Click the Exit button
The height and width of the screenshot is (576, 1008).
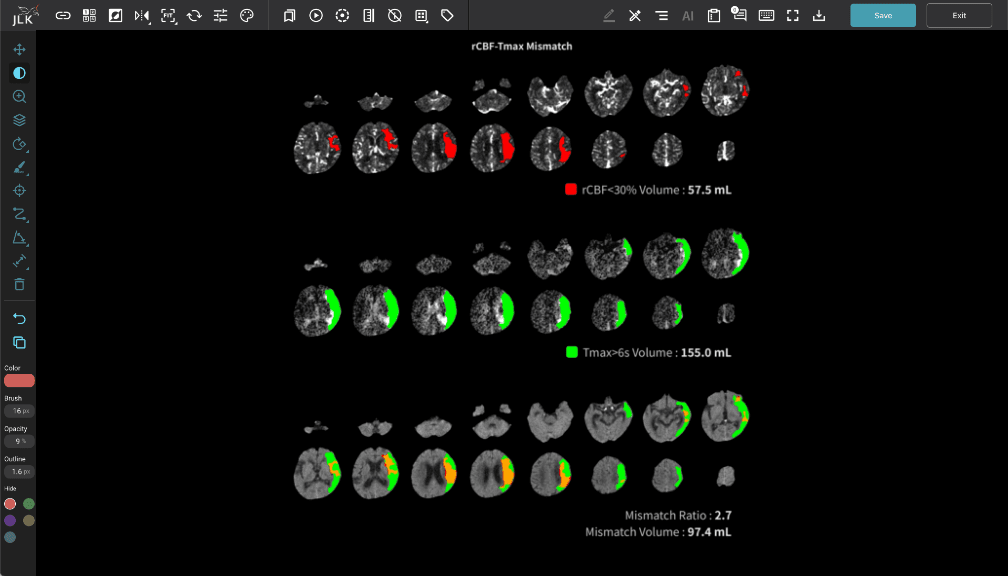(x=959, y=15)
